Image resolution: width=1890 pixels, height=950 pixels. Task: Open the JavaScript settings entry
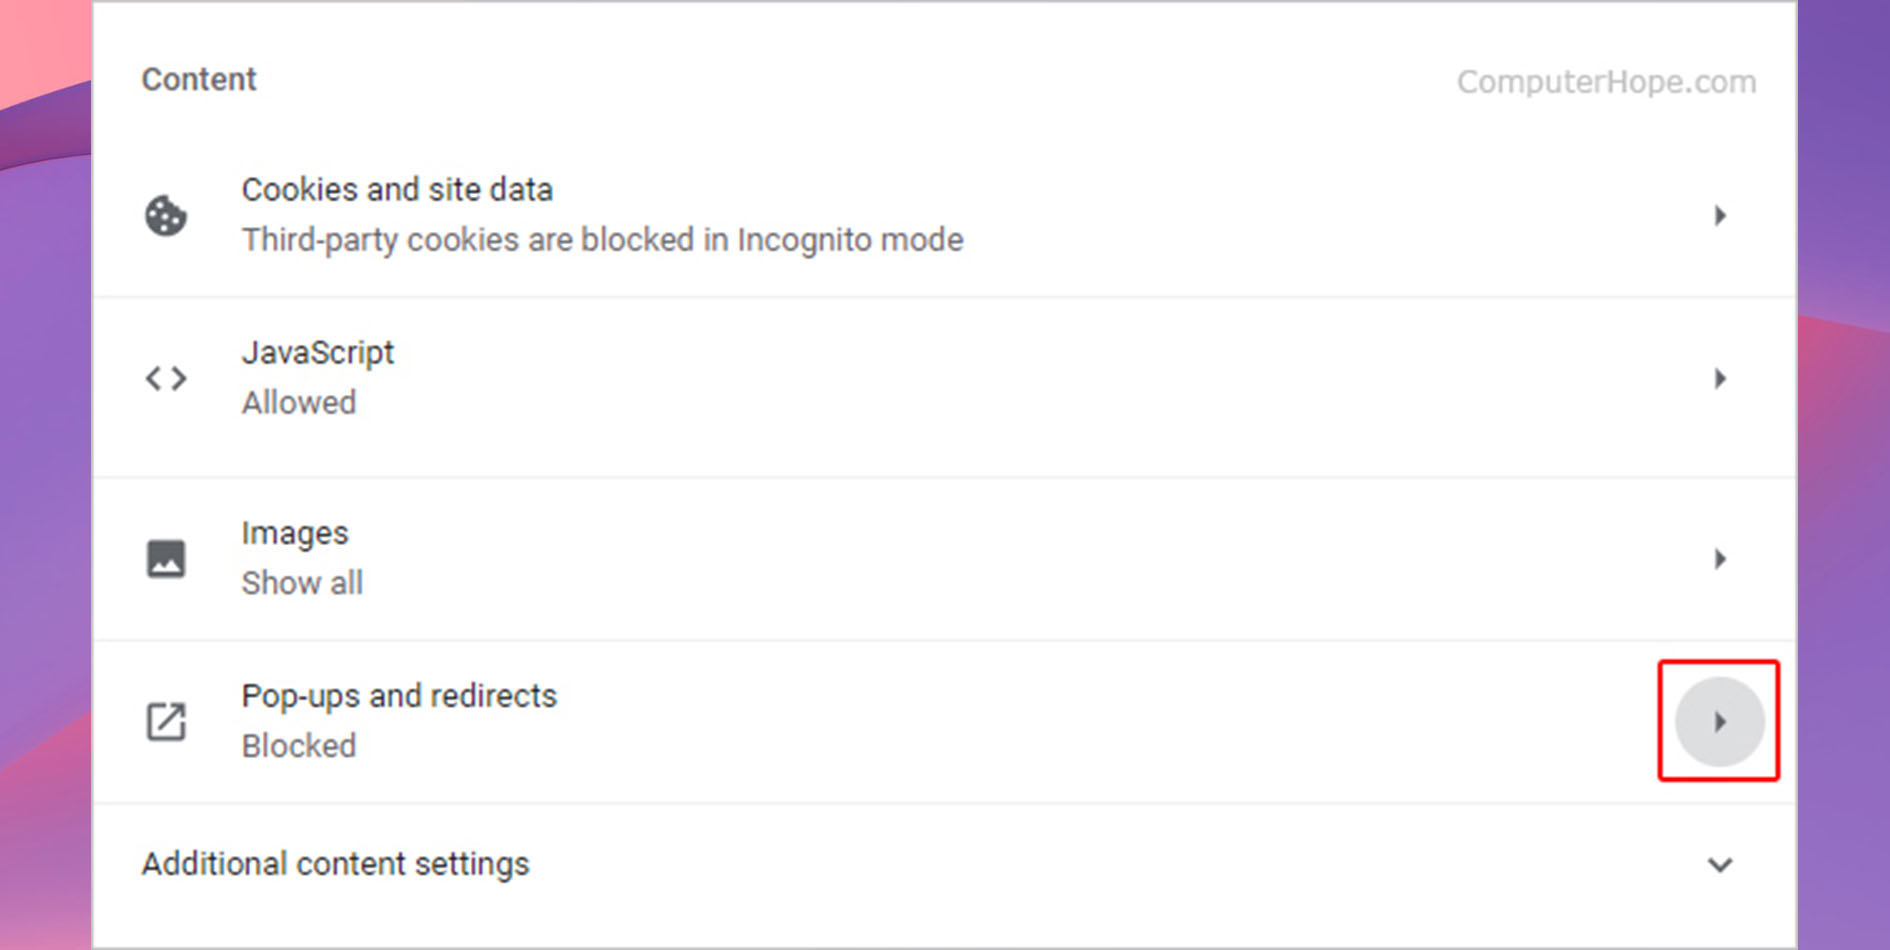318,353
